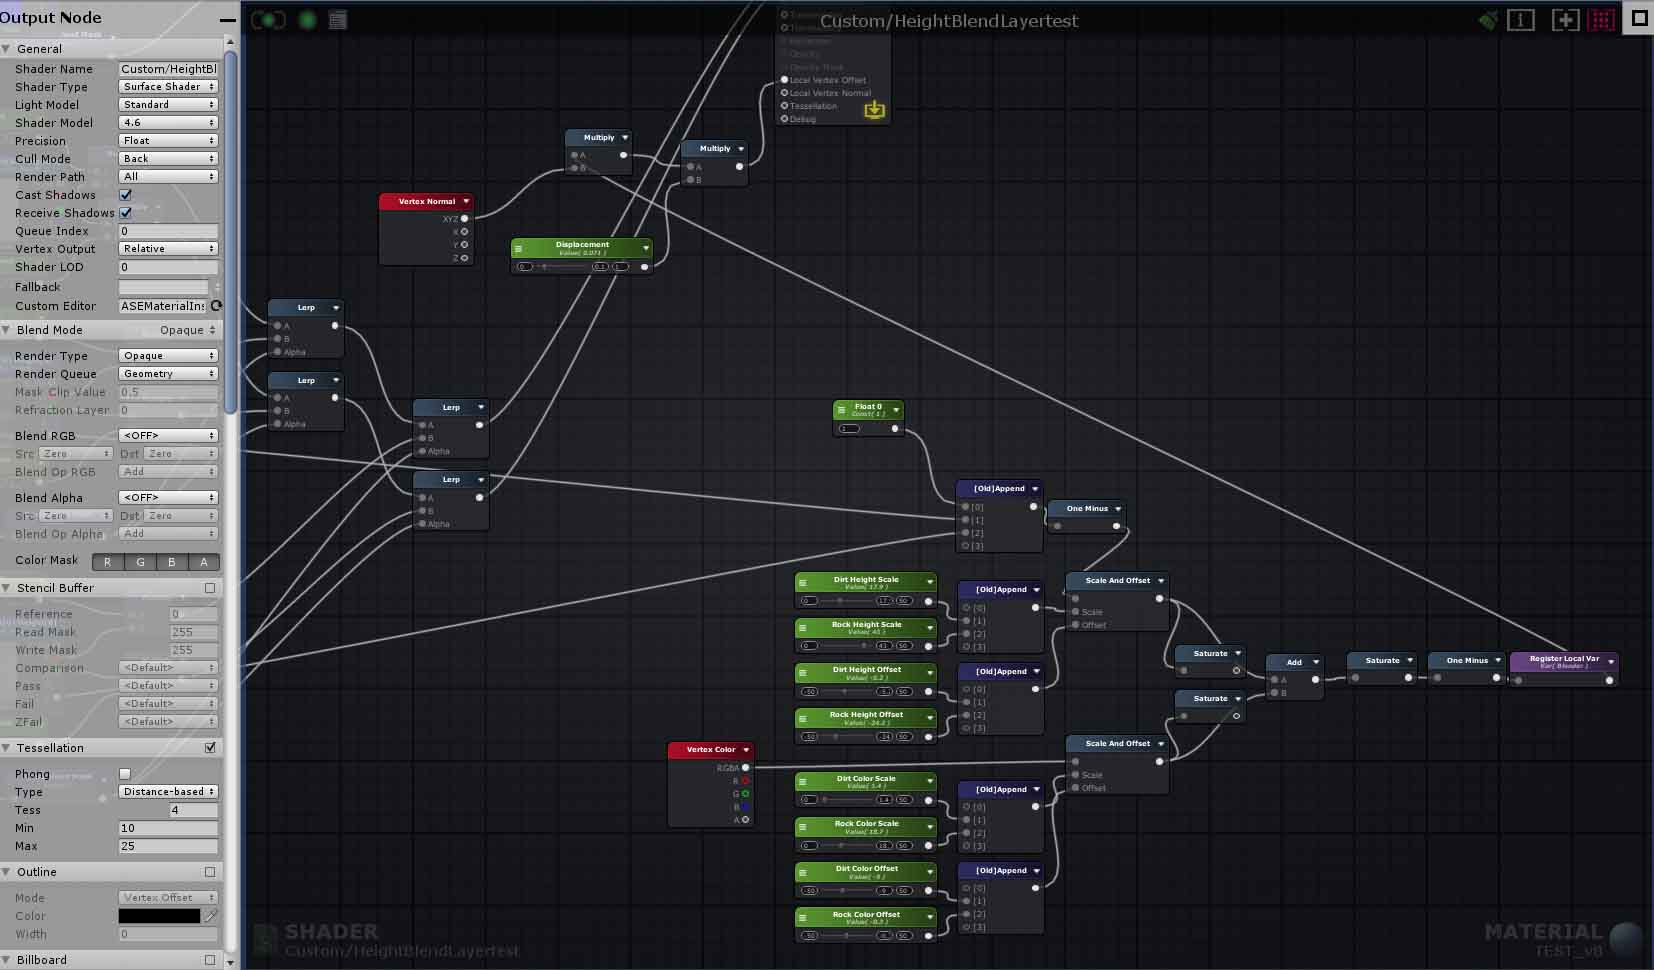Click the plus-in-square toolbar icon
The height and width of the screenshot is (970, 1654).
coord(1565,20)
